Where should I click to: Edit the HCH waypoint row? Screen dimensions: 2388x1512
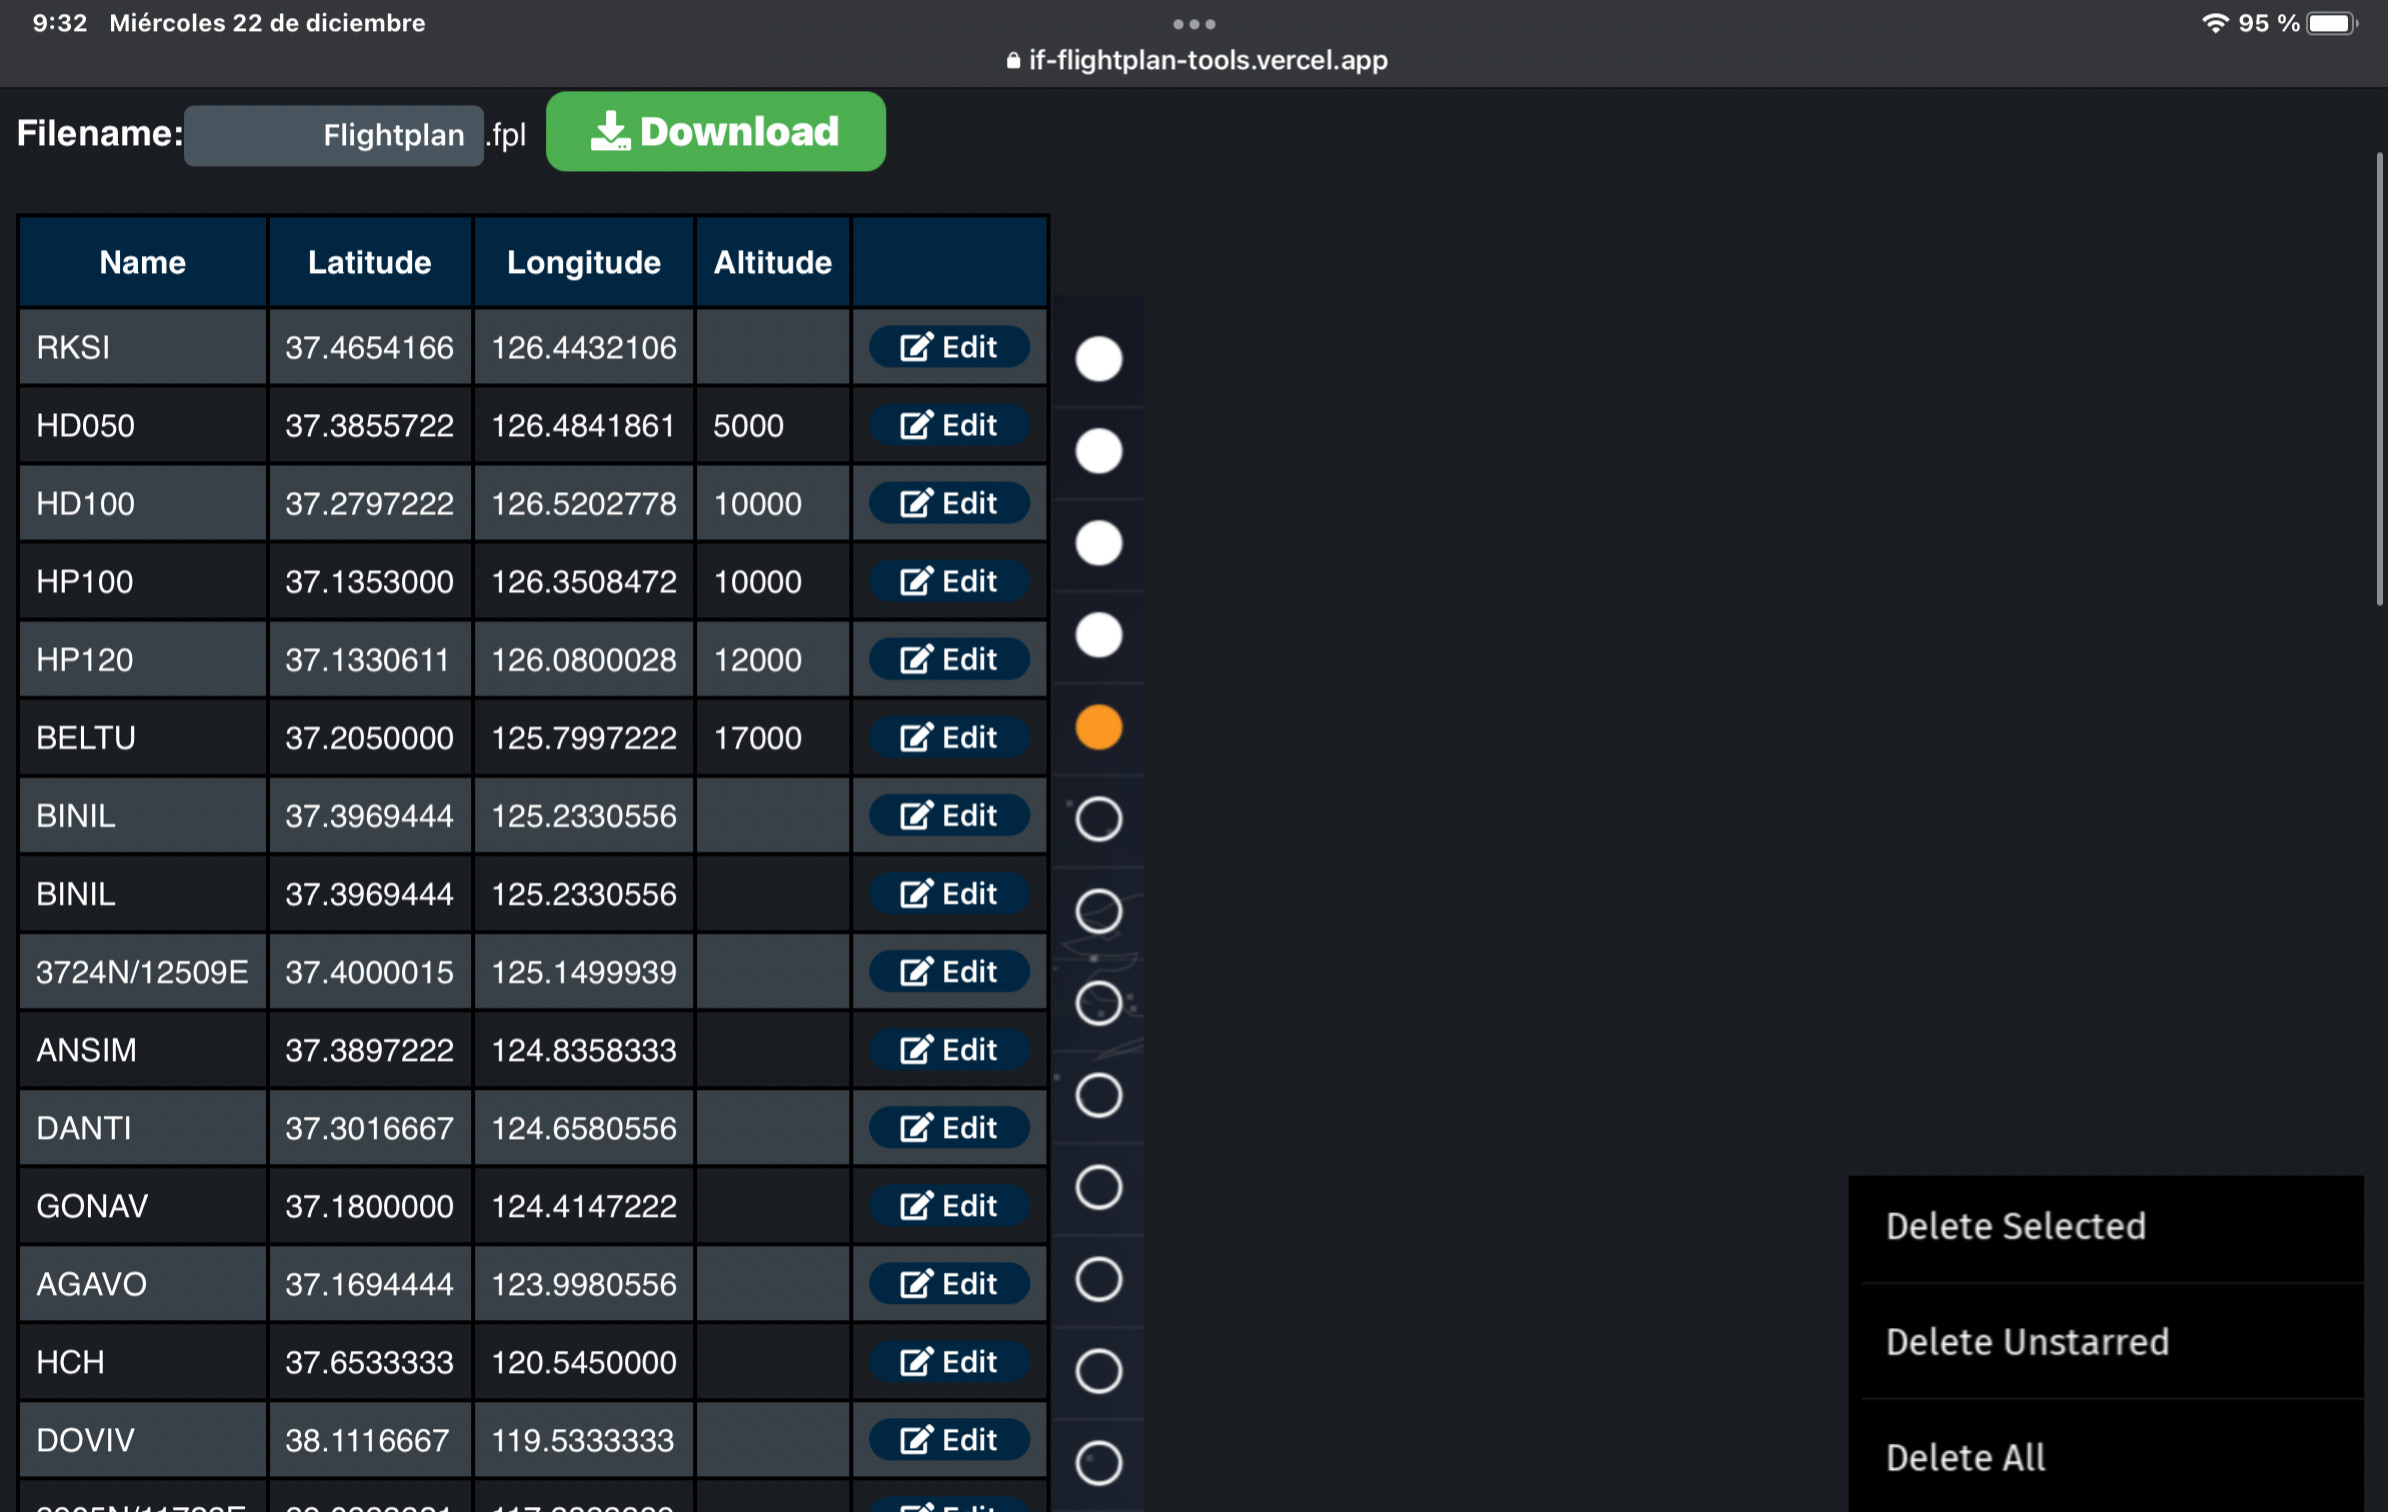click(948, 1362)
